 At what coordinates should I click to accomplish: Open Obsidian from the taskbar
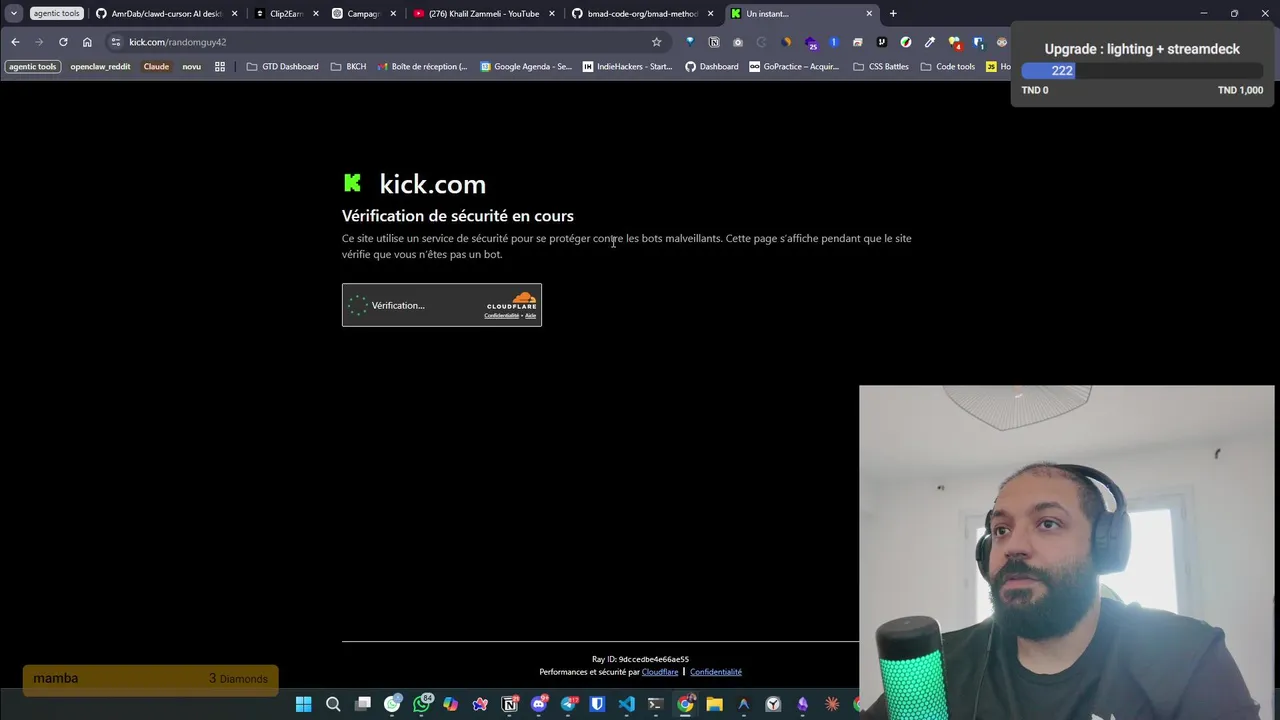click(x=802, y=704)
